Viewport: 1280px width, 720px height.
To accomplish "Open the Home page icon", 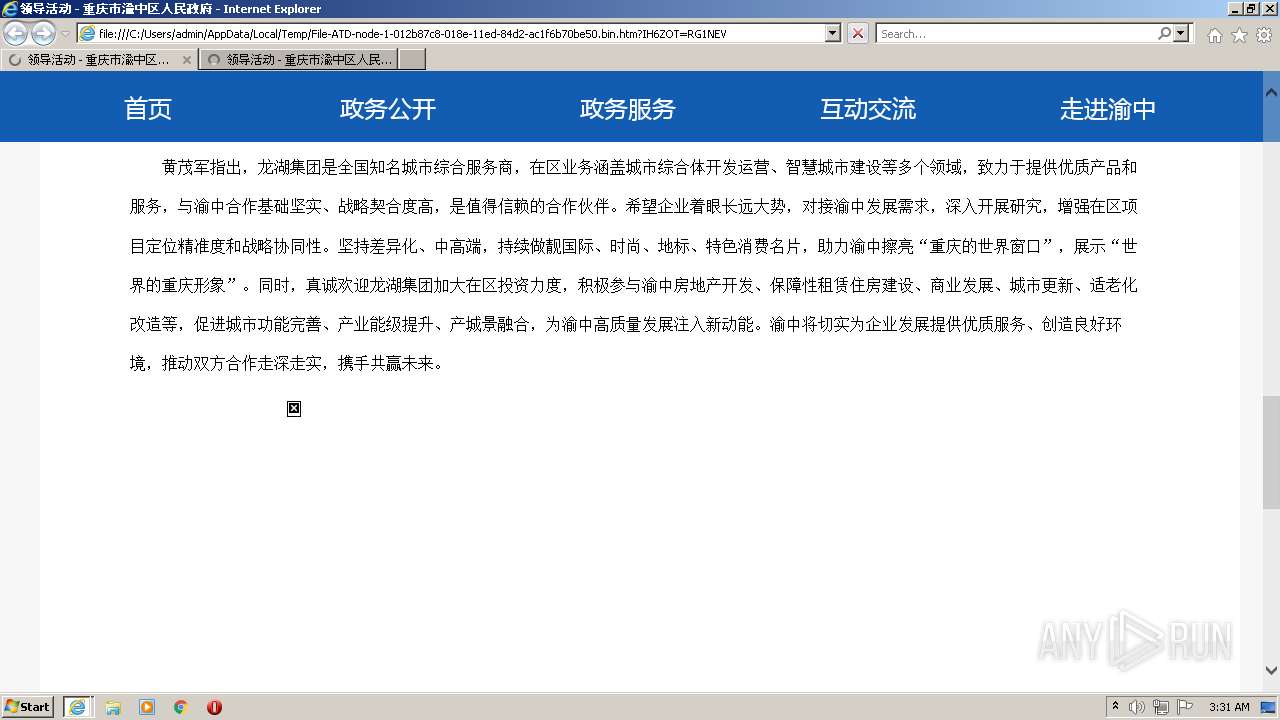I will click(x=1214, y=35).
